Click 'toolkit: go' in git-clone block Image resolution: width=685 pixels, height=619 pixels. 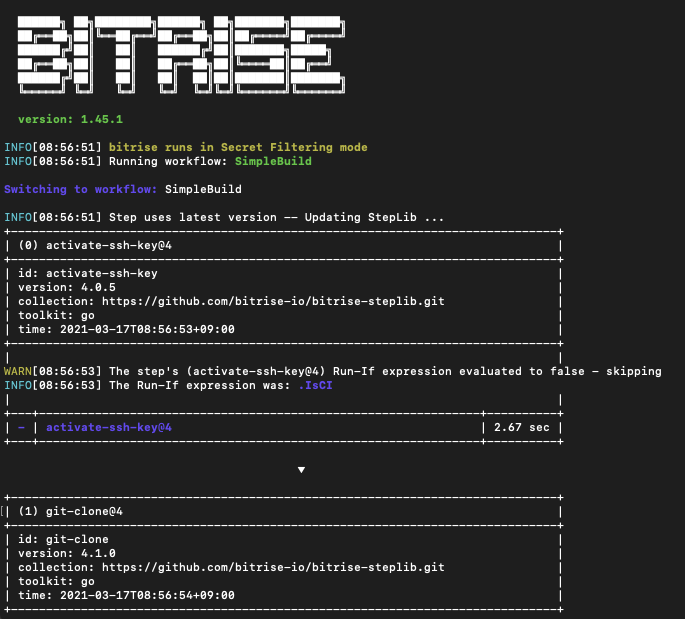click(x=56, y=581)
